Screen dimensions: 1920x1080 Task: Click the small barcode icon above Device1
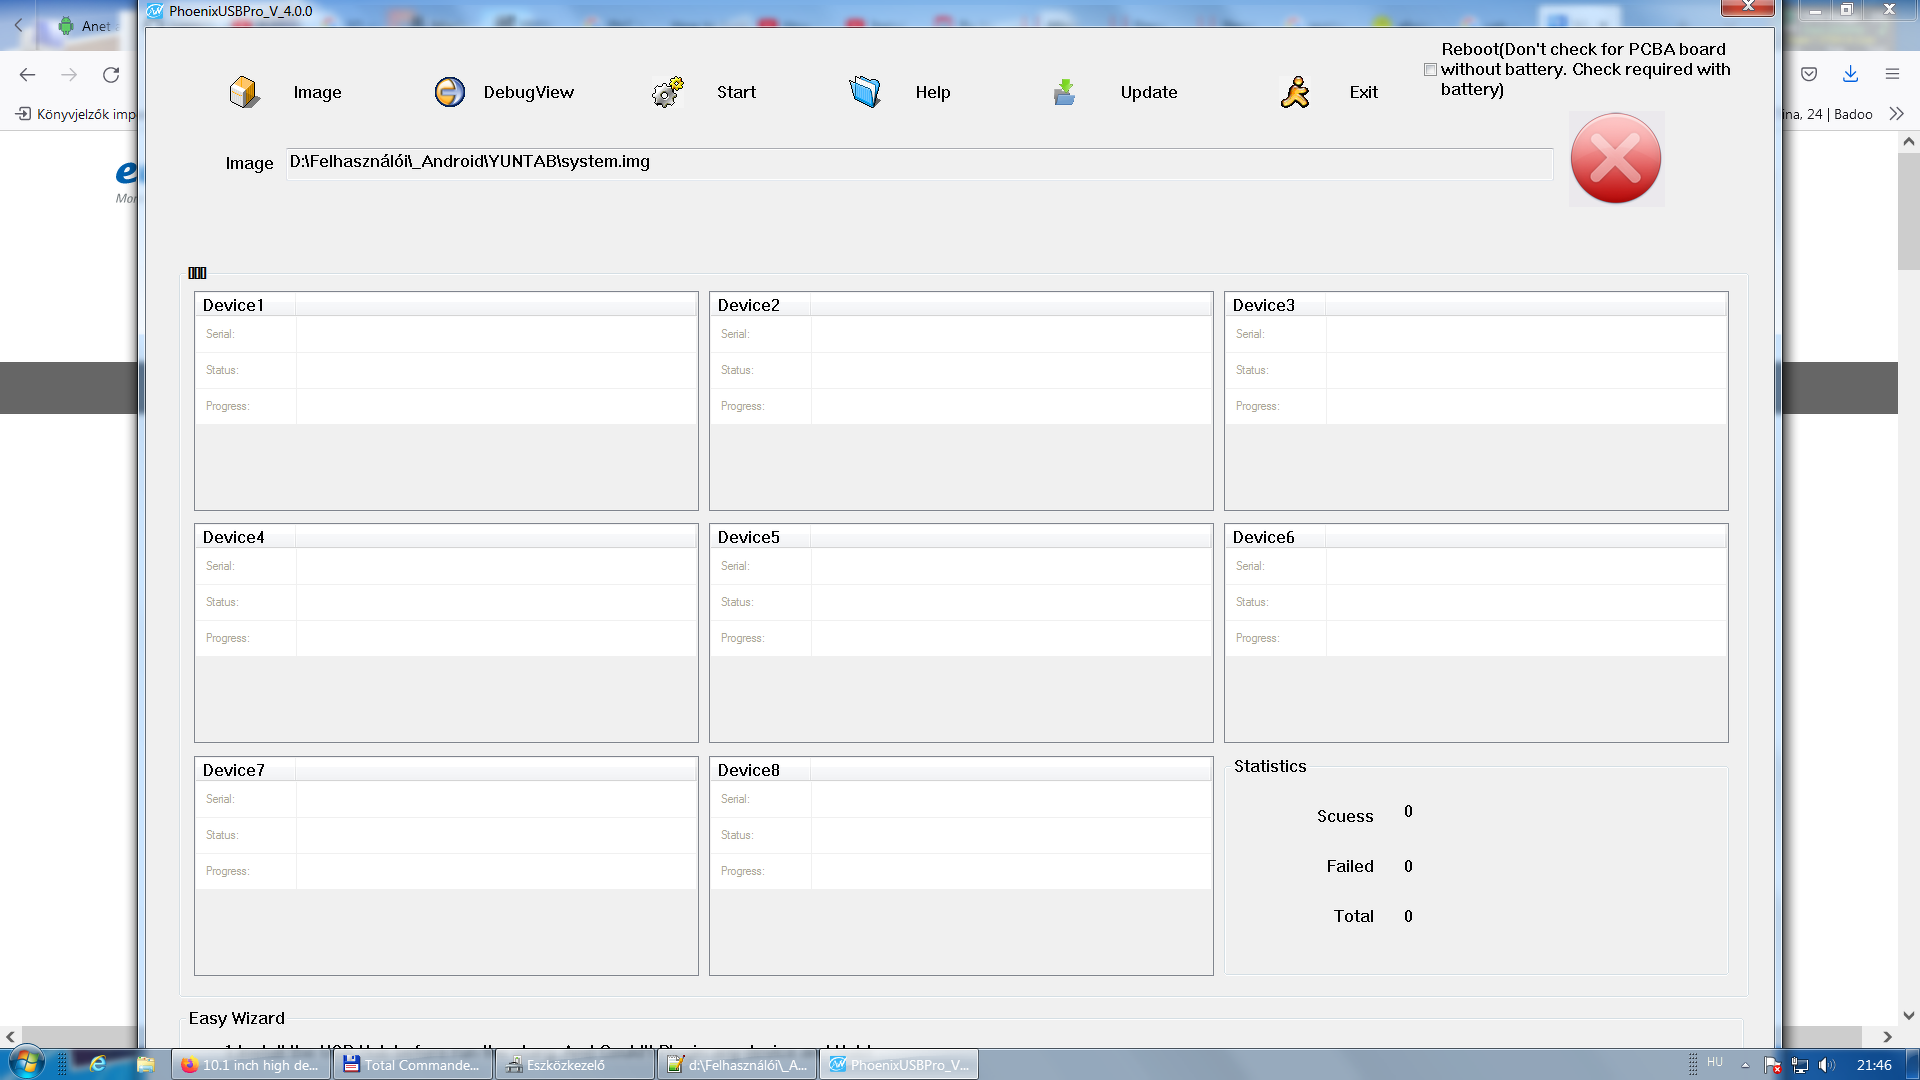[197, 273]
